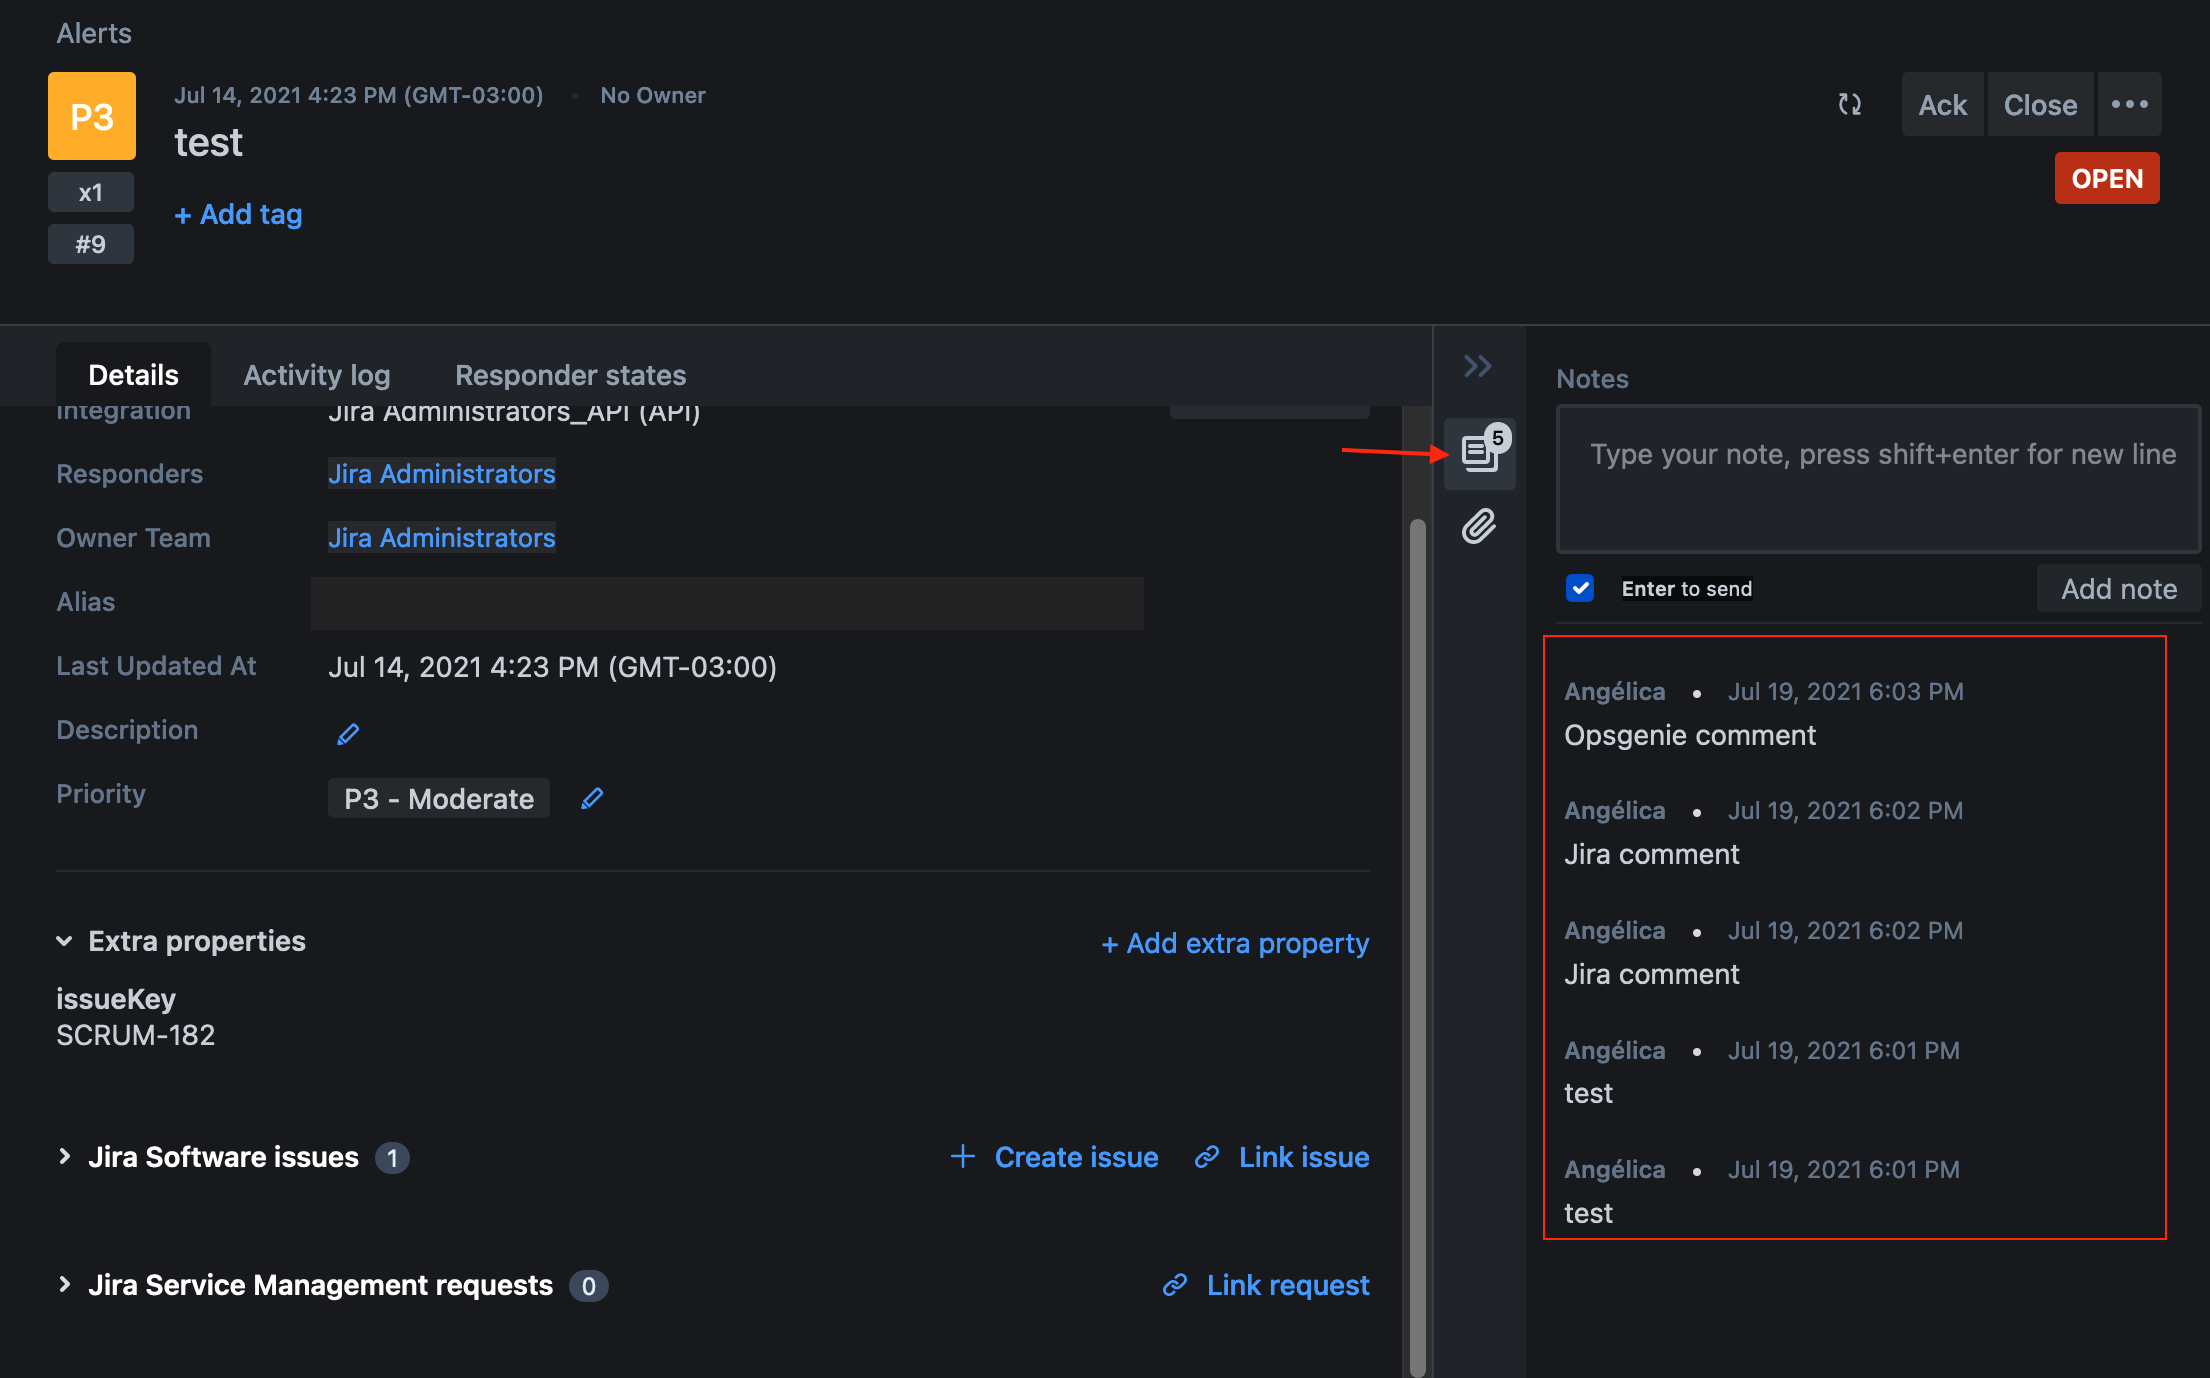The image size is (2210, 1378).
Task: Click the note text input field
Action: pyautogui.click(x=1877, y=480)
